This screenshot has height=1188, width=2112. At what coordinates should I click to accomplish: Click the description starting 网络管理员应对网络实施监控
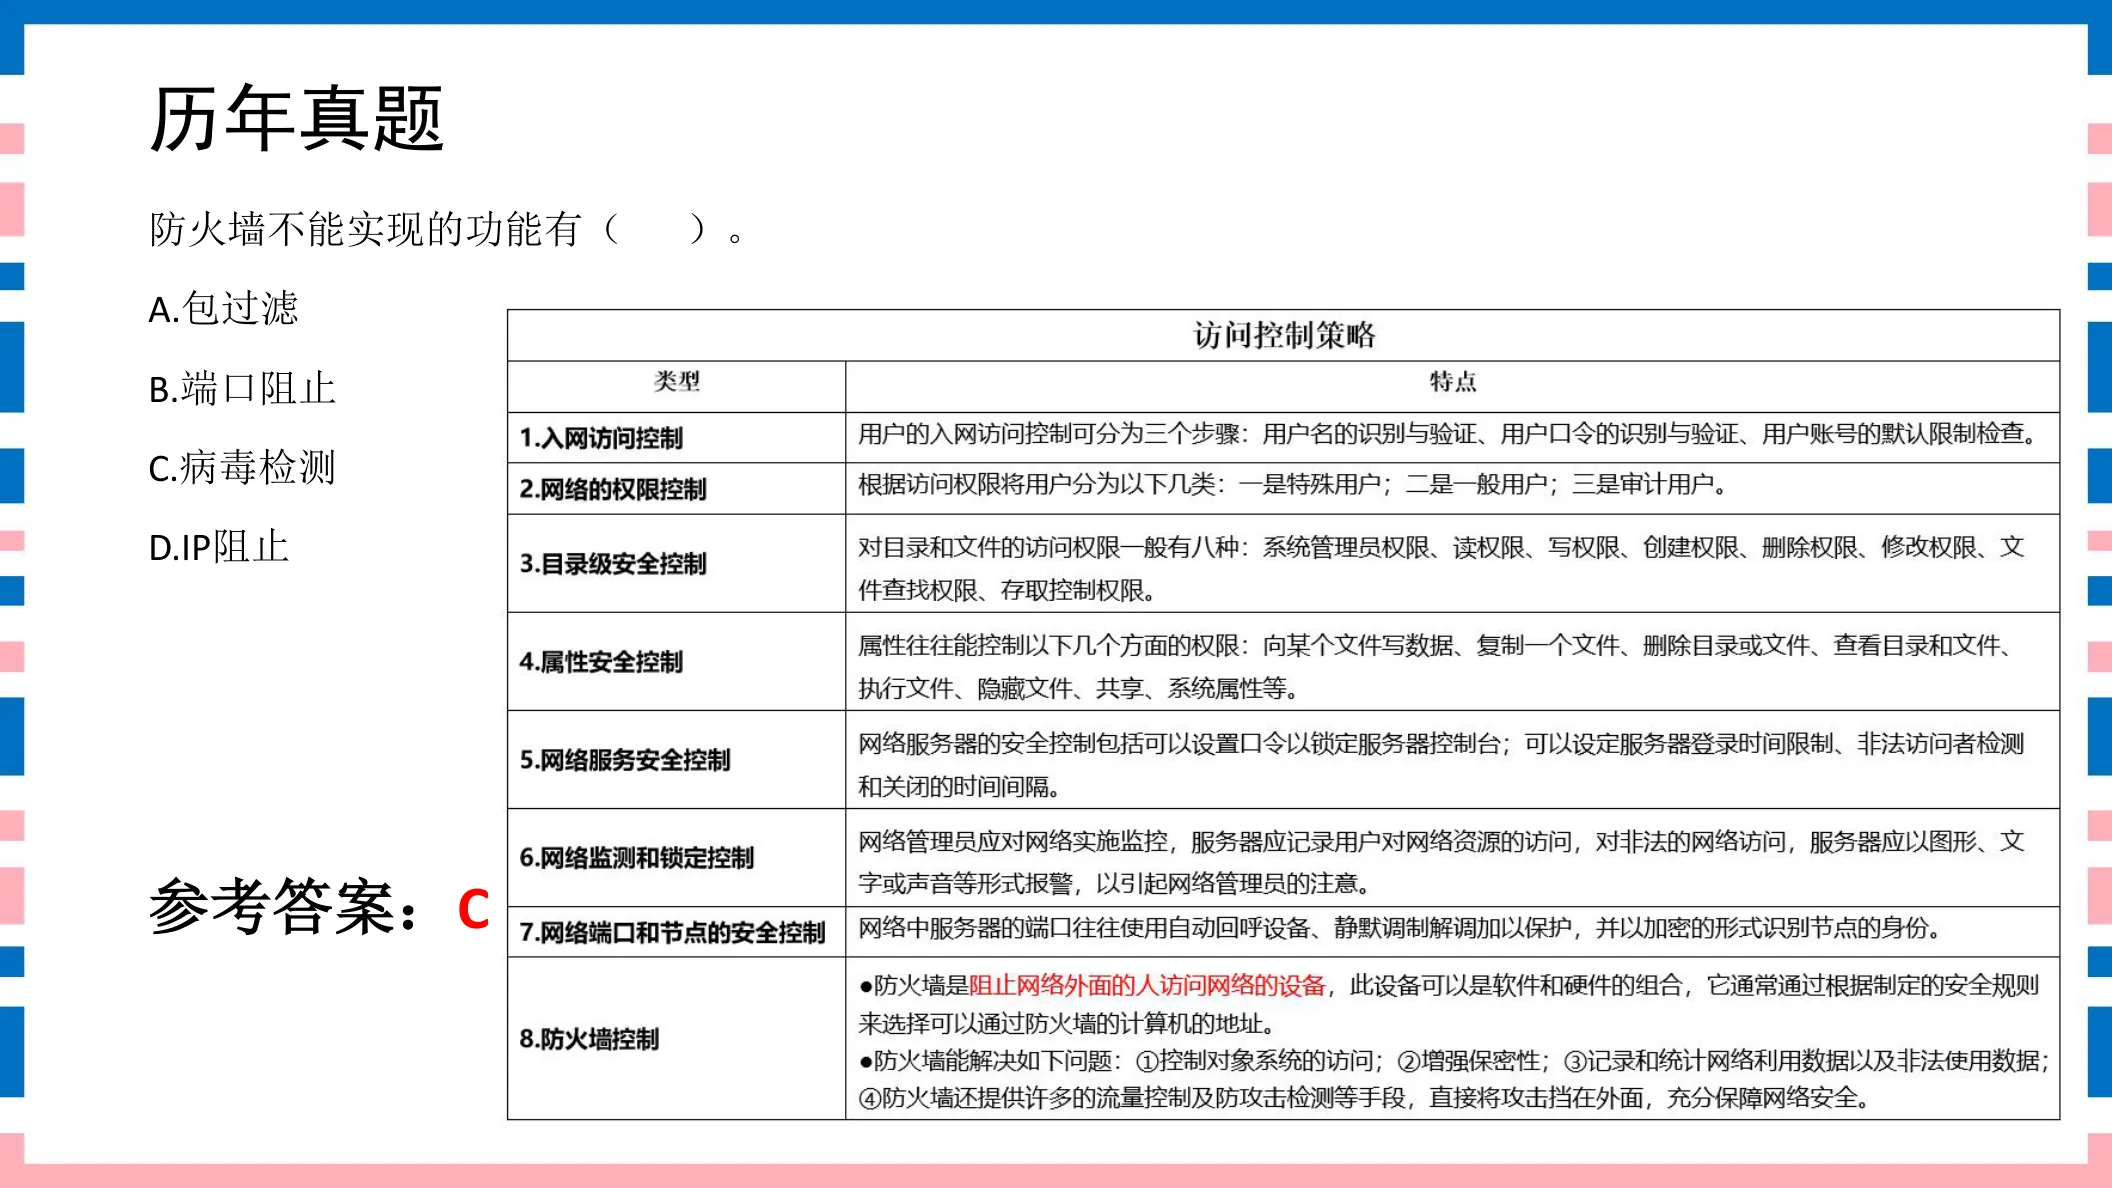click(x=1441, y=862)
